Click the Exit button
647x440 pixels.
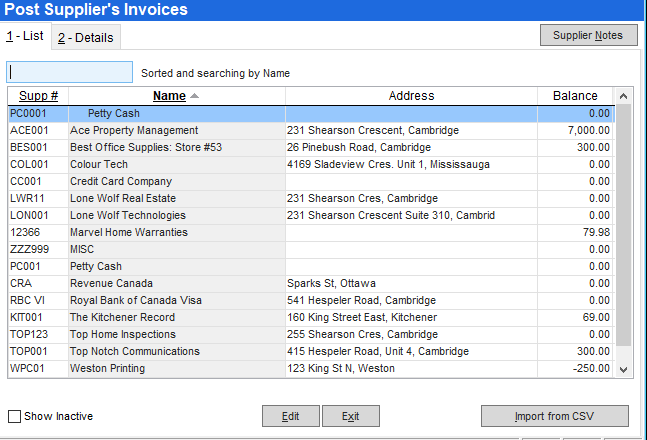point(350,416)
